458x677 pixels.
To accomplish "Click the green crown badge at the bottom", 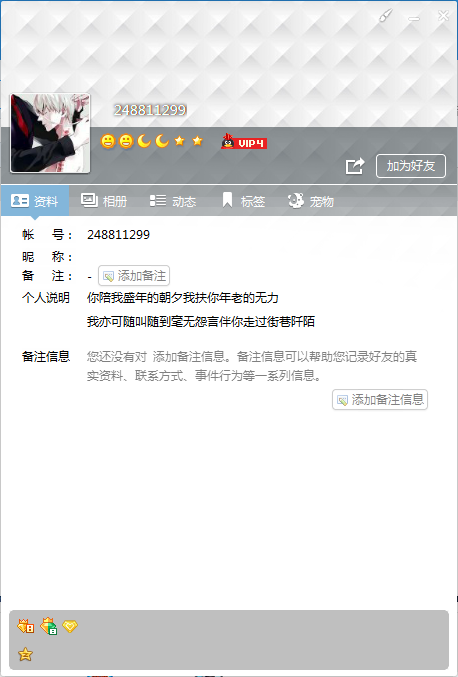I will (x=48, y=626).
